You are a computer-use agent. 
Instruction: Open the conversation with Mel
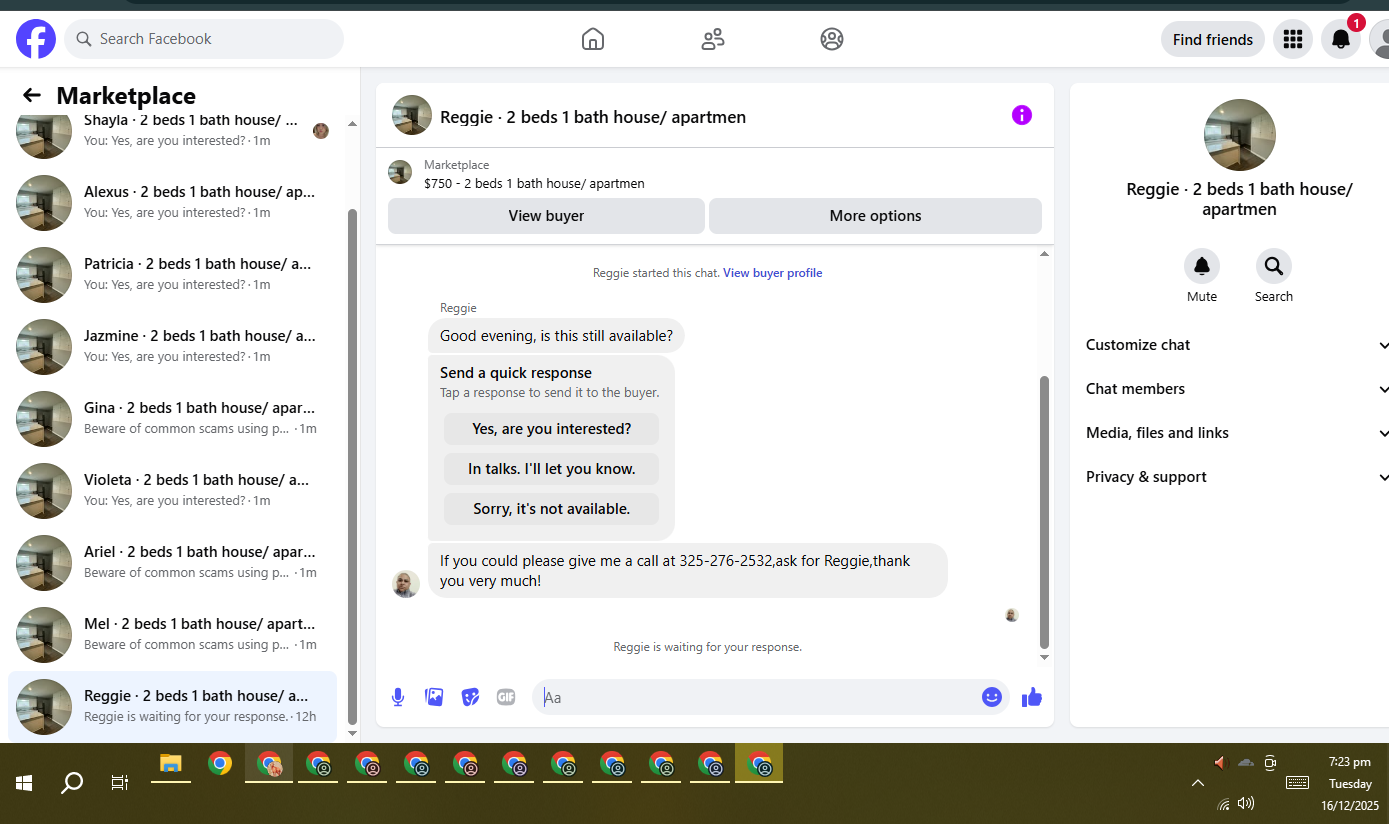(172, 634)
